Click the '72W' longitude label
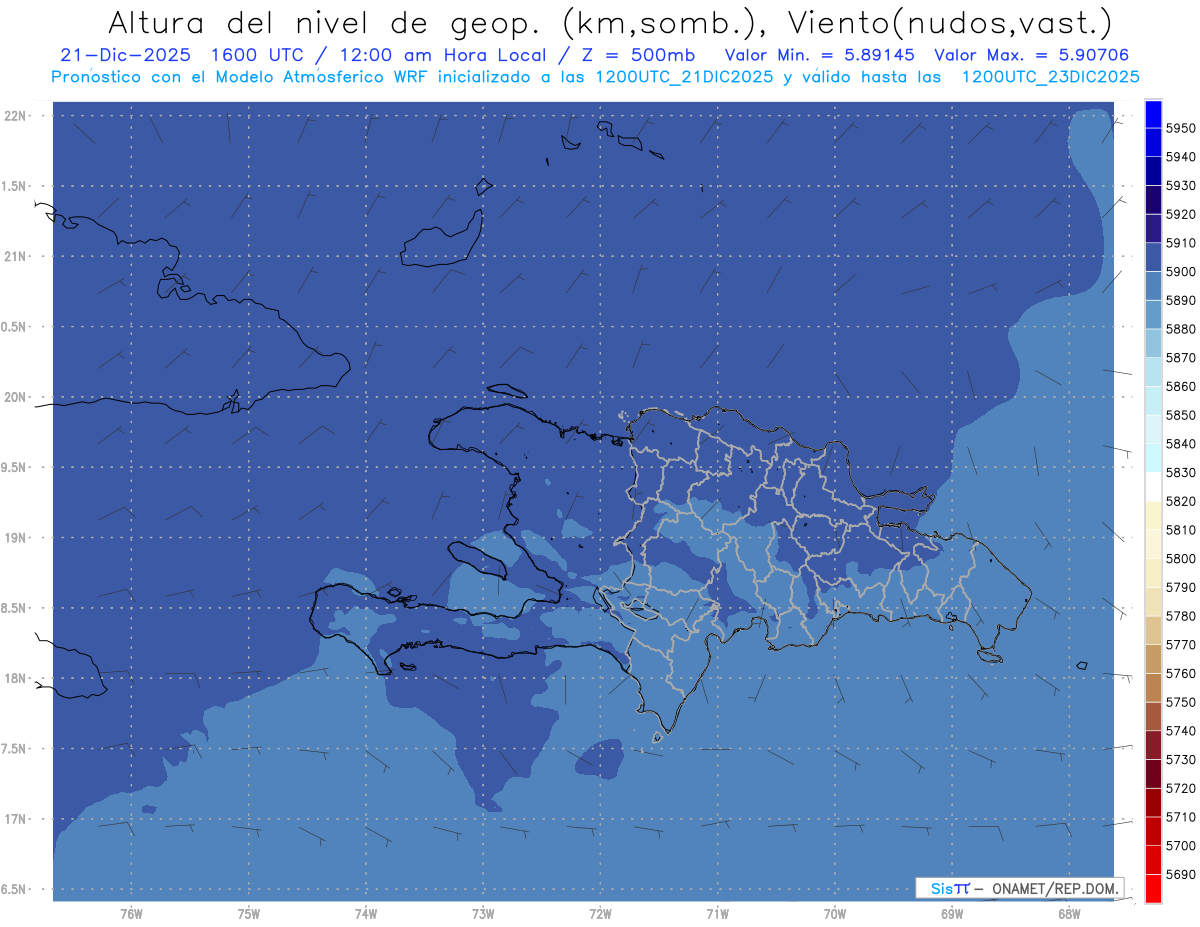This screenshot has width=1200, height=927. tap(600, 914)
